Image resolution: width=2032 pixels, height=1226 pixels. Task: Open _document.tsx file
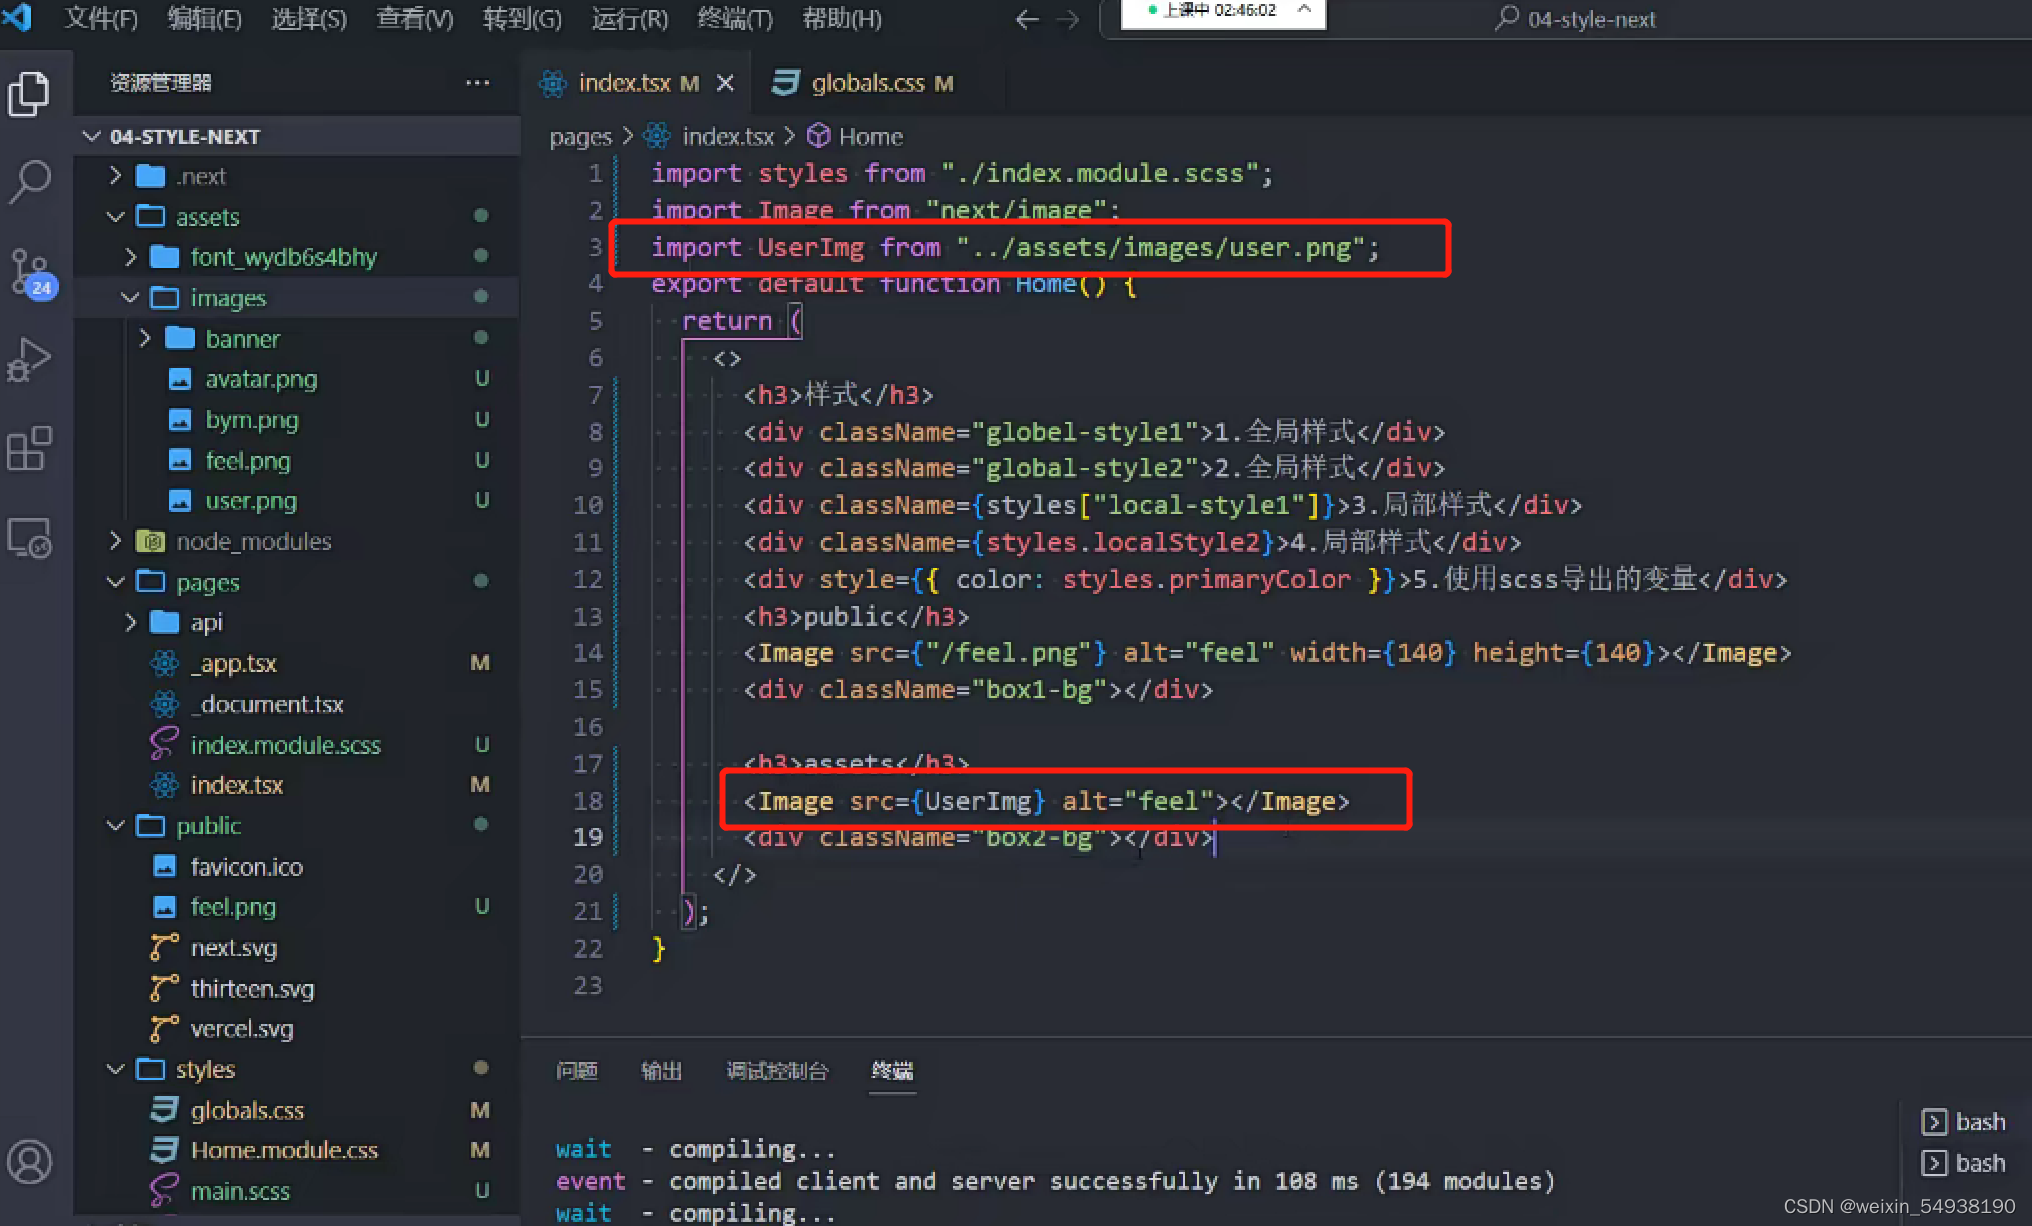tap(267, 705)
